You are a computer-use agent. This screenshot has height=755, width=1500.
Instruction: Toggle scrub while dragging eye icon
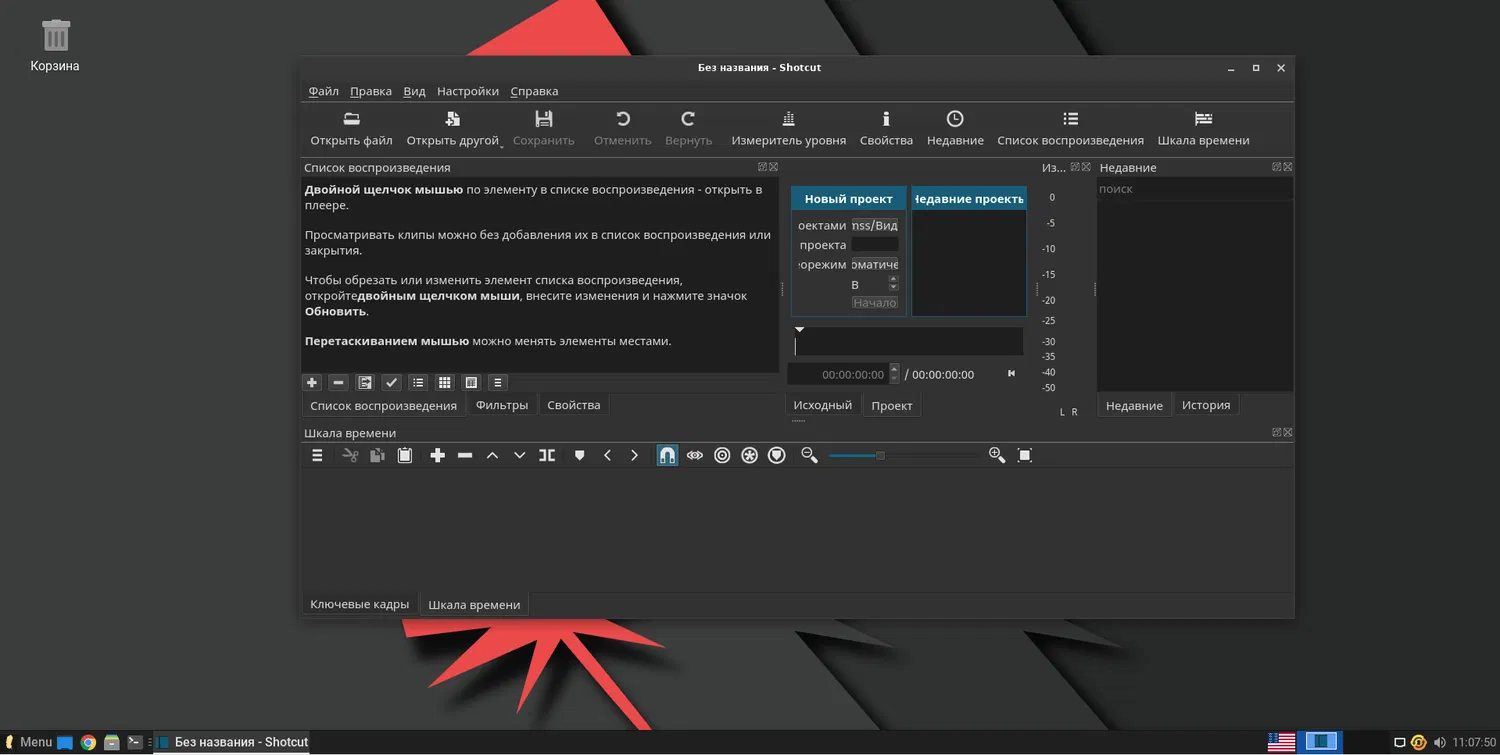pos(695,455)
